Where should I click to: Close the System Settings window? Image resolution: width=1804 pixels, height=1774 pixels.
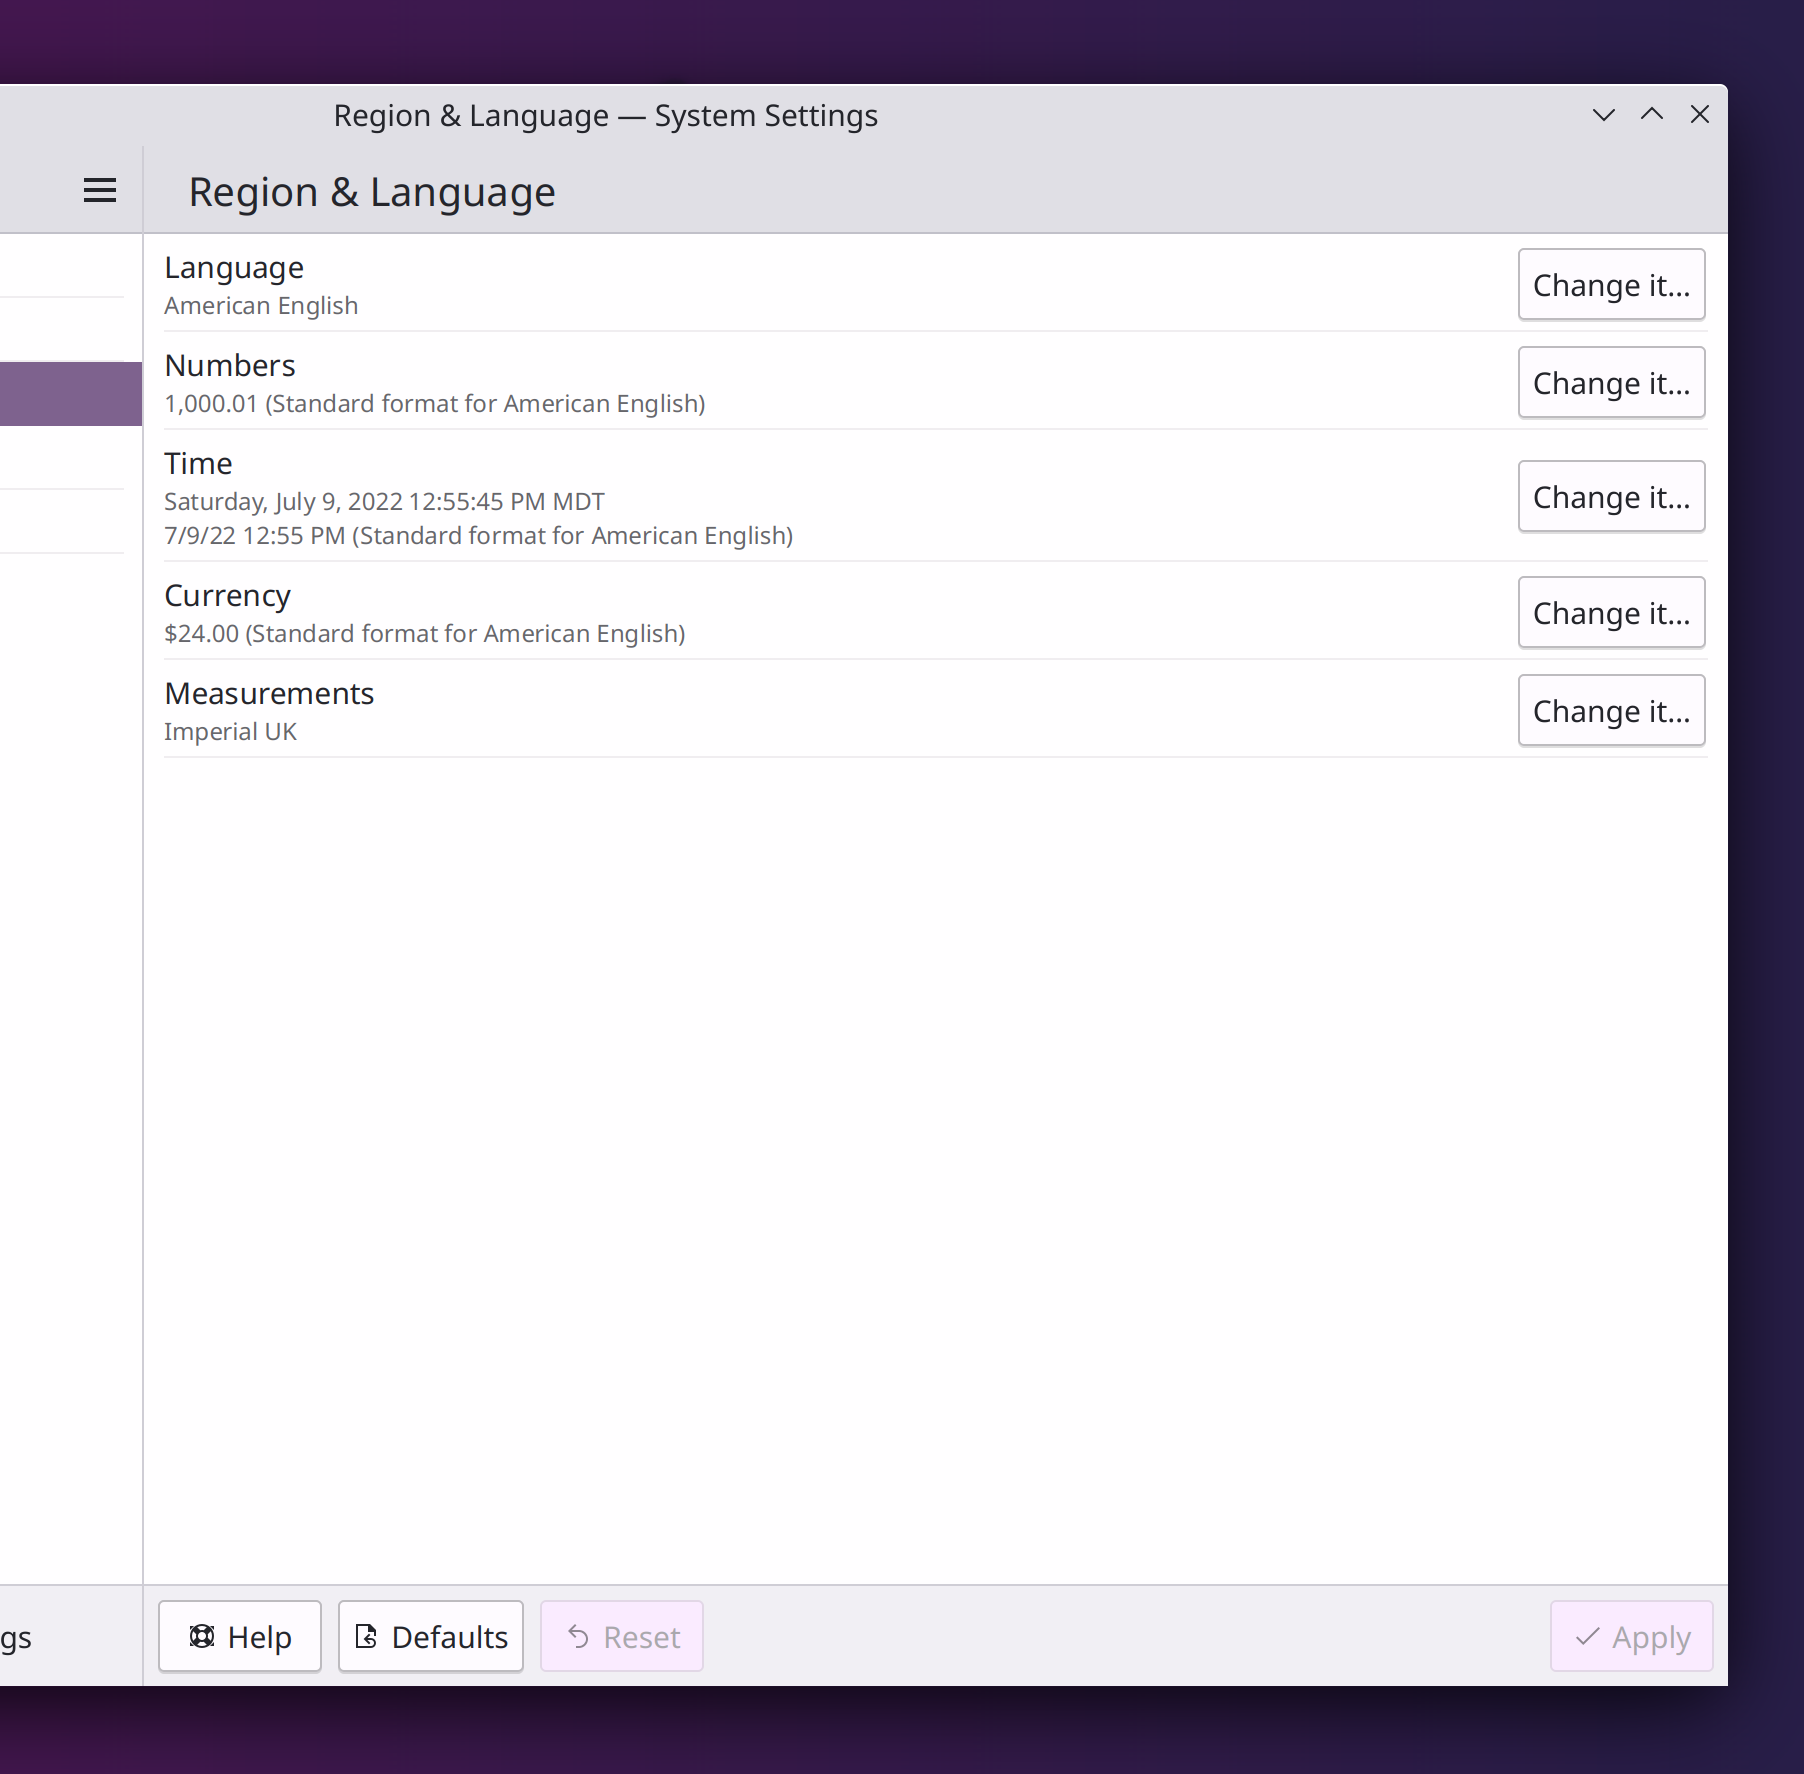point(1699,115)
